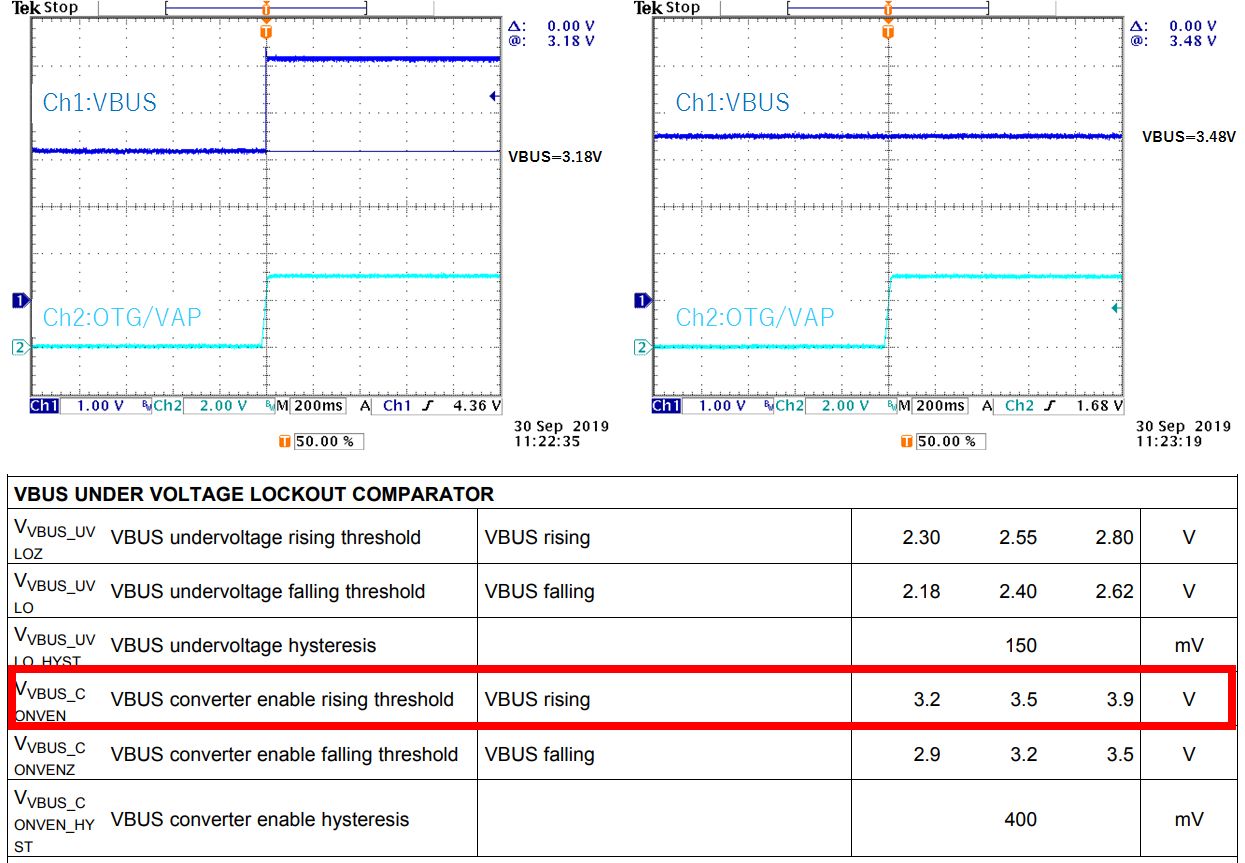Click the maximum value '2.80'
This screenshot has width=1245, height=863.
tap(1114, 537)
